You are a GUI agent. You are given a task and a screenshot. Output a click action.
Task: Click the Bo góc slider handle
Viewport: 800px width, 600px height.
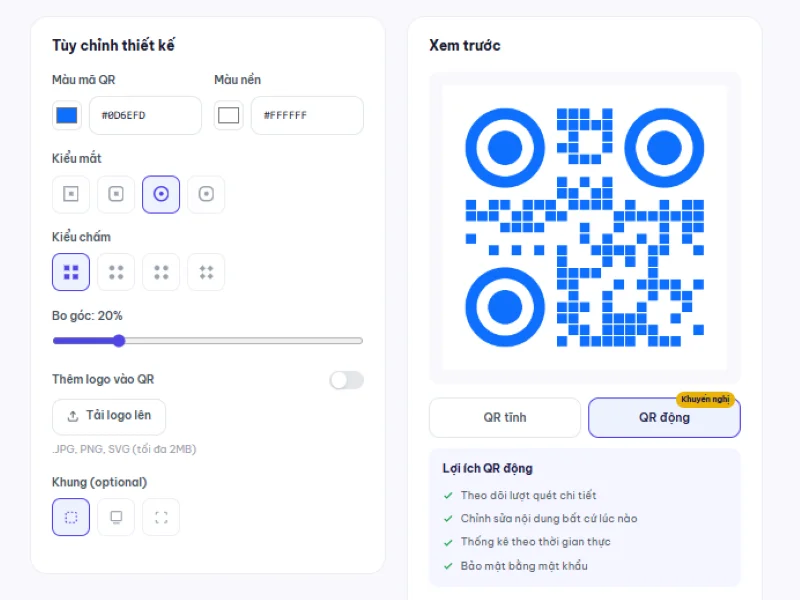coord(119,341)
